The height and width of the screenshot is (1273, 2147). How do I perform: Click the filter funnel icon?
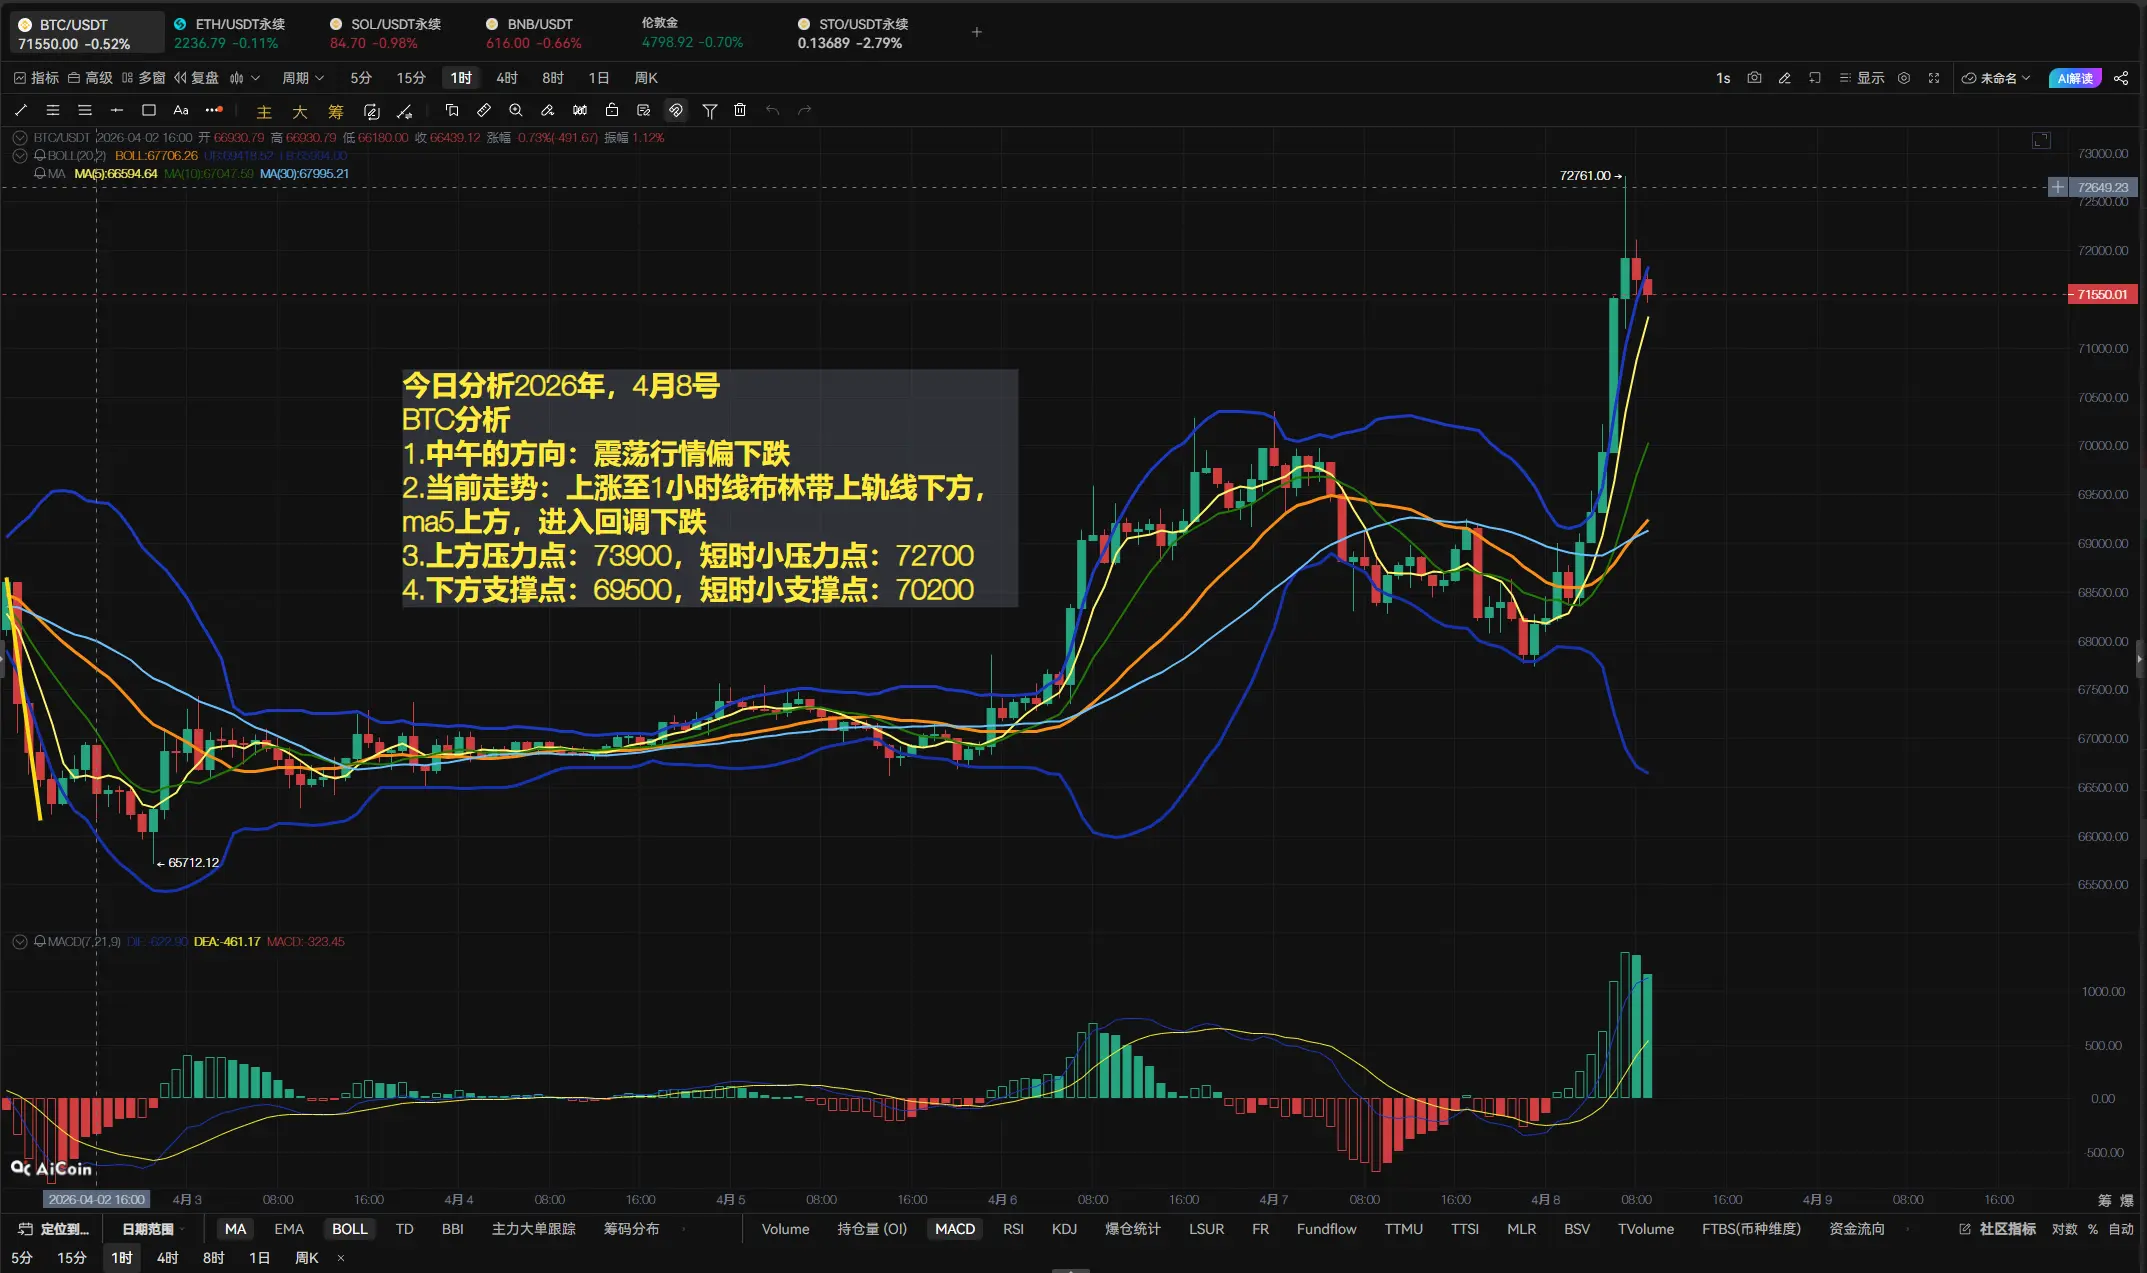709,110
